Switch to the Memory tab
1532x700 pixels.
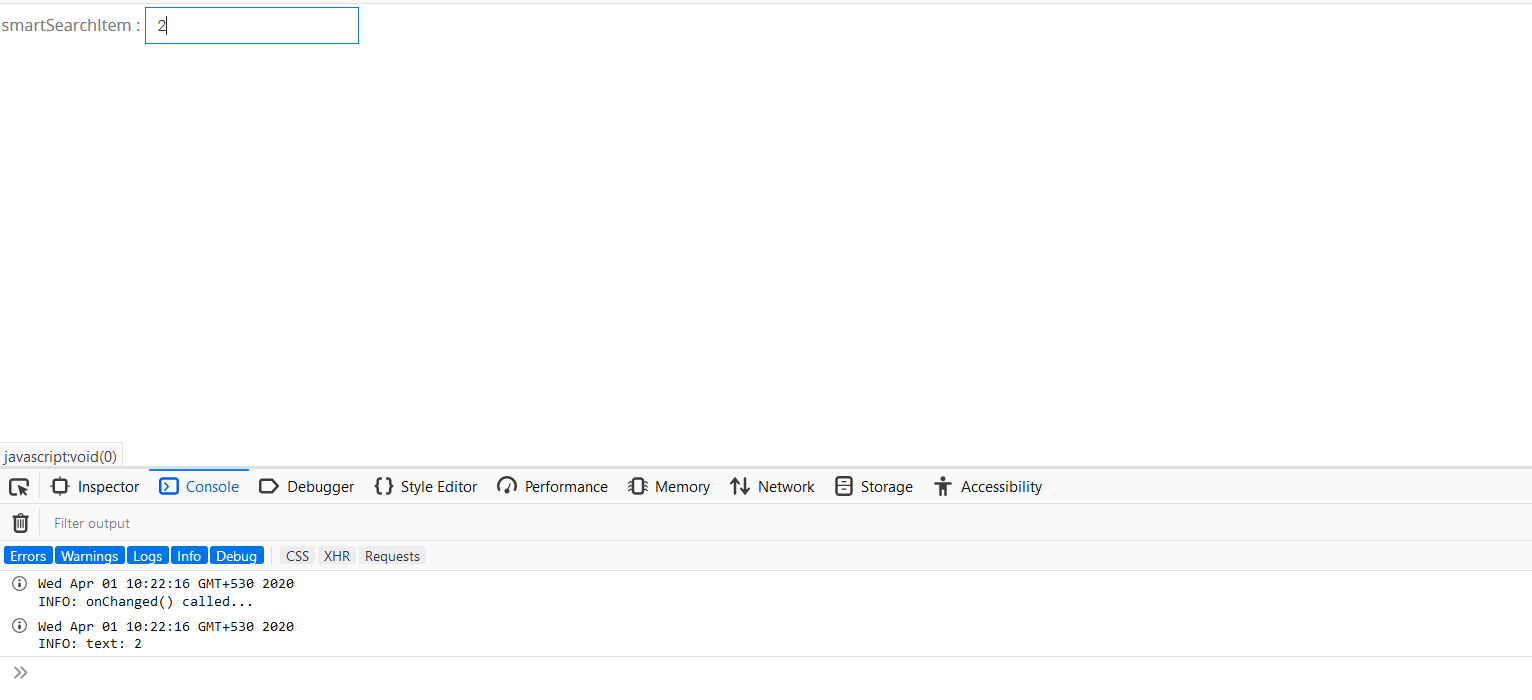[669, 487]
